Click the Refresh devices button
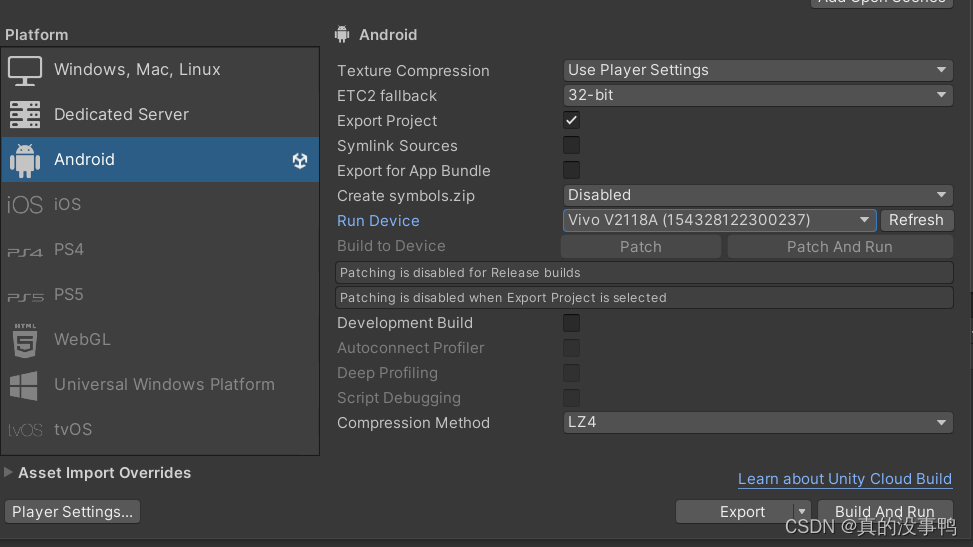 (x=916, y=220)
